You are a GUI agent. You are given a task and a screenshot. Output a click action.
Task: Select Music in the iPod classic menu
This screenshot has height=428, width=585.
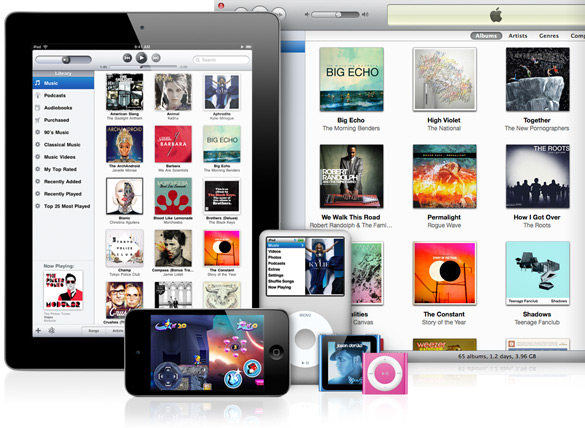pyautogui.click(x=286, y=246)
